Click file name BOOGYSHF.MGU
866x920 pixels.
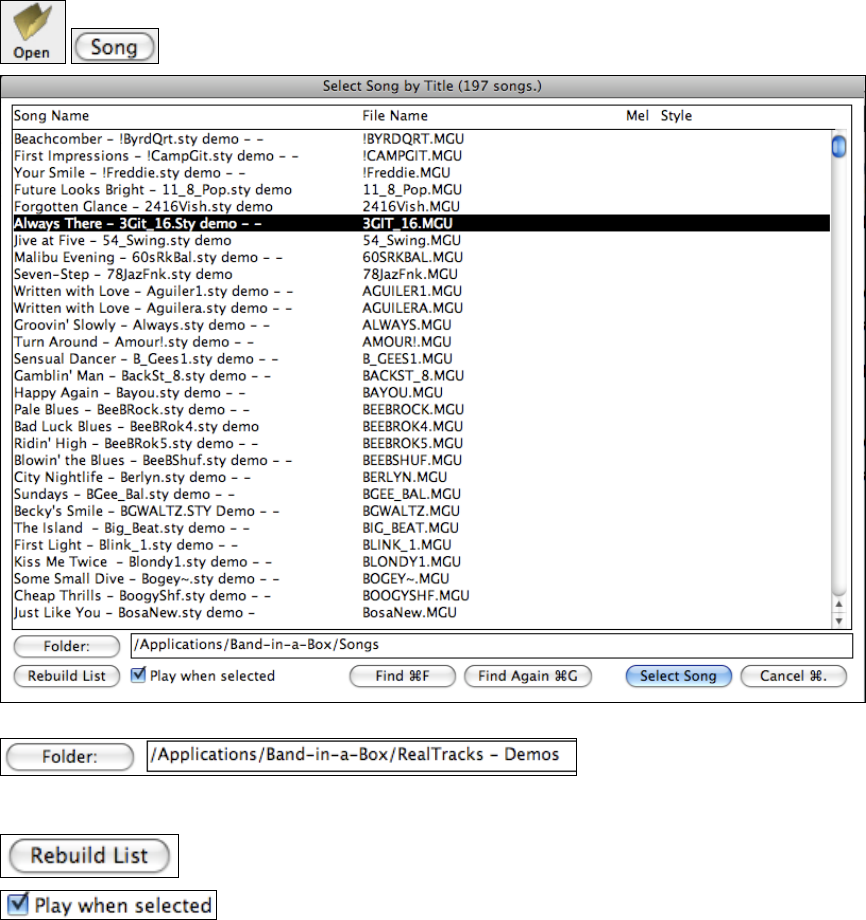[x=415, y=596]
